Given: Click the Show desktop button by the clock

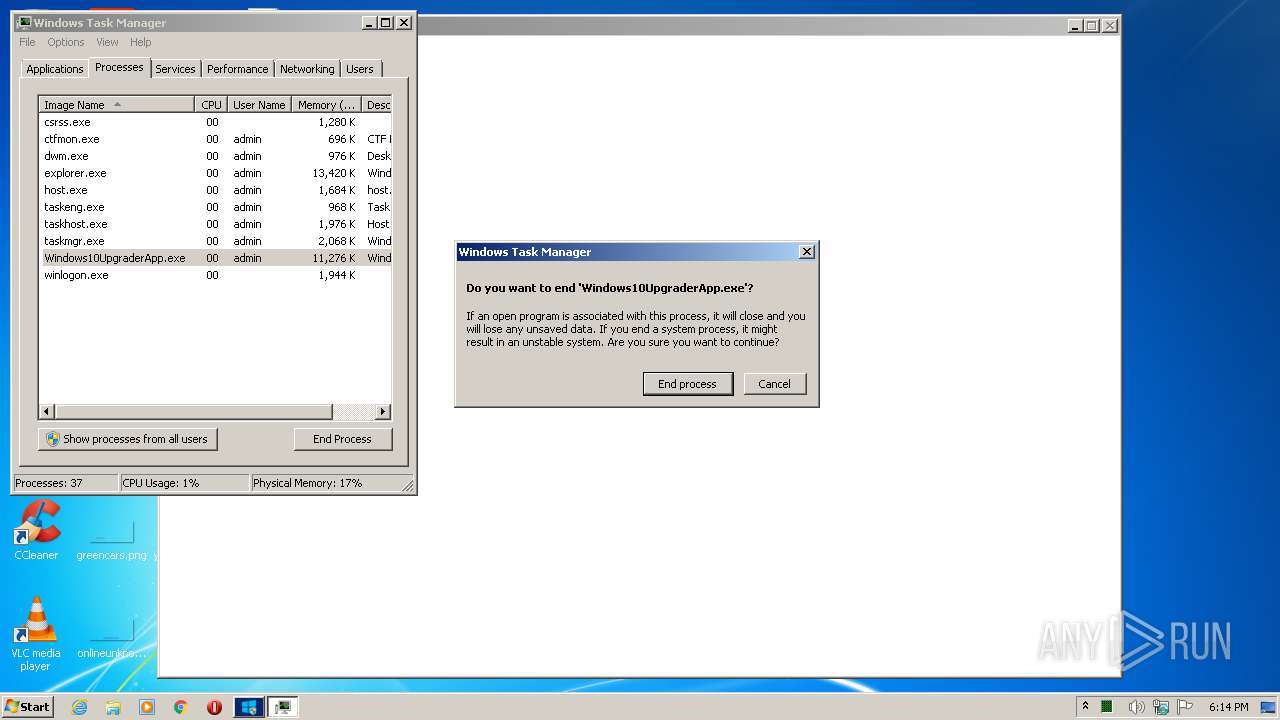Looking at the screenshot, I should (x=1270, y=707).
